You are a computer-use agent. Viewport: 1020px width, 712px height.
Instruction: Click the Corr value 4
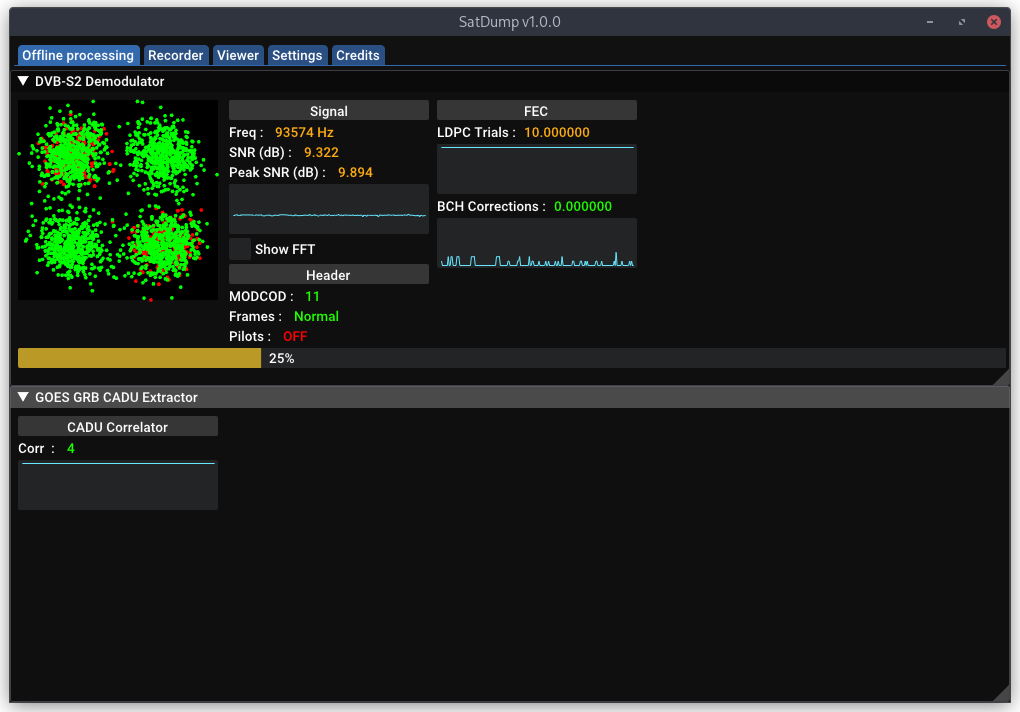(71, 449)
